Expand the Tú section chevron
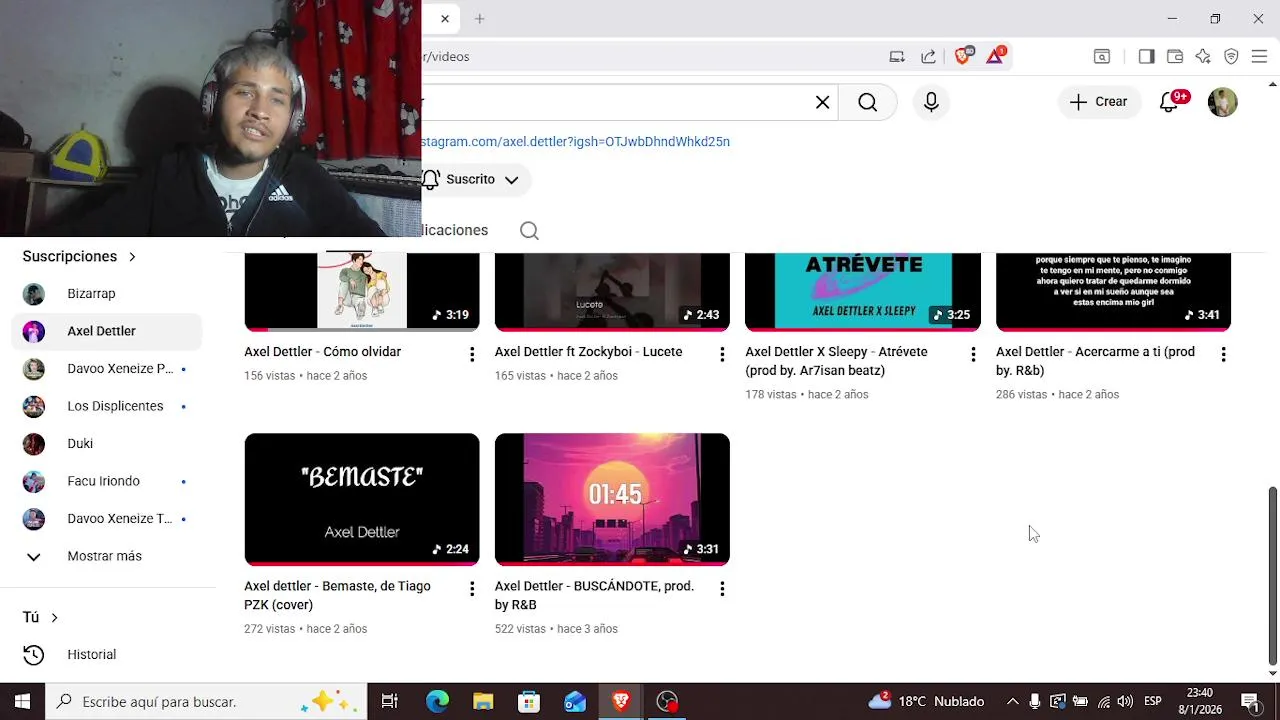This screenshot has width=1280, height=720. (x=54, y=618)
